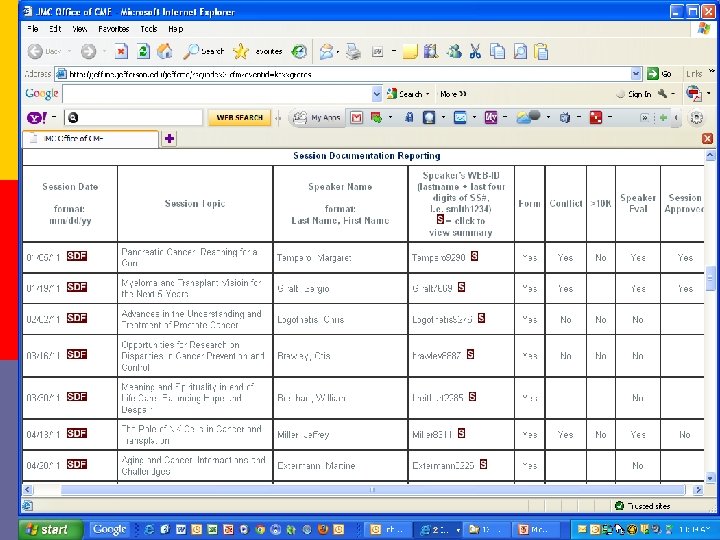Click the Yahoo WEB SEARCH button
Viewport: 720px width, 540px height.
[240, 117]
